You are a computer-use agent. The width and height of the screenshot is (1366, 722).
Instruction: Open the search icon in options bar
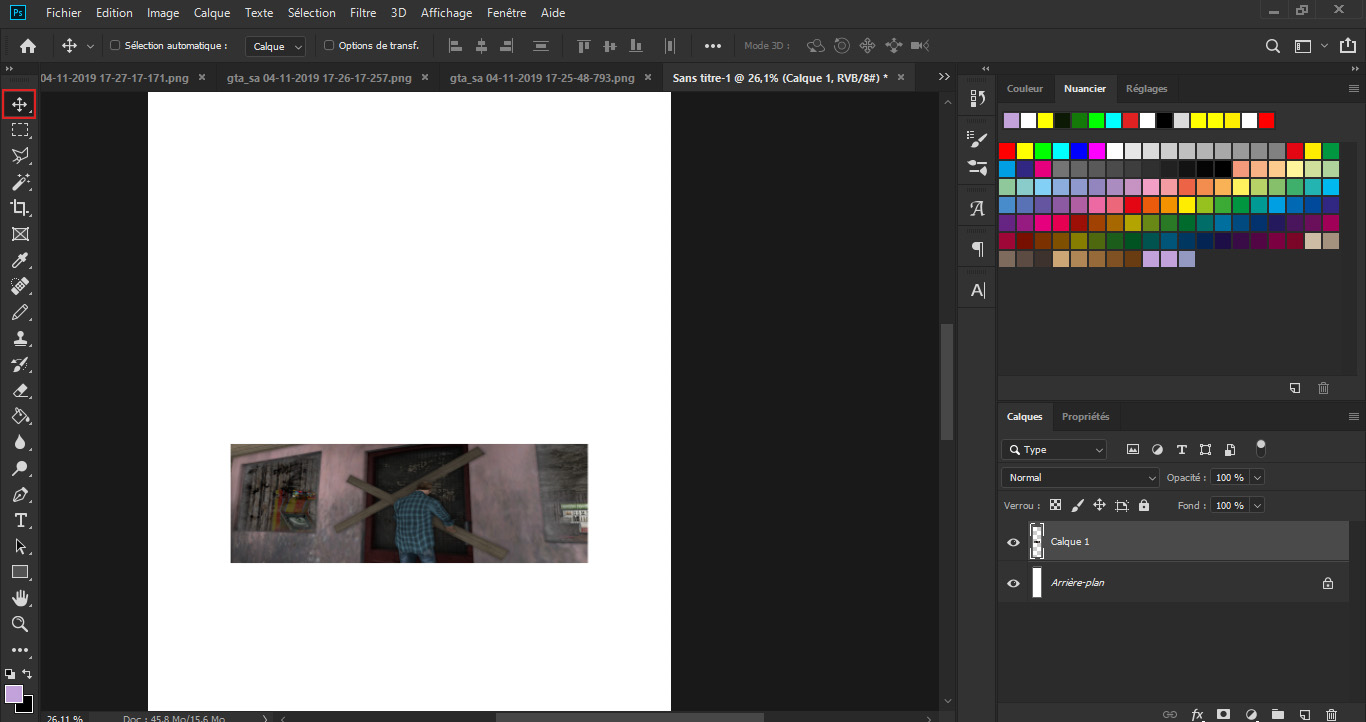pyautogui.click(x=1272, y=46)
